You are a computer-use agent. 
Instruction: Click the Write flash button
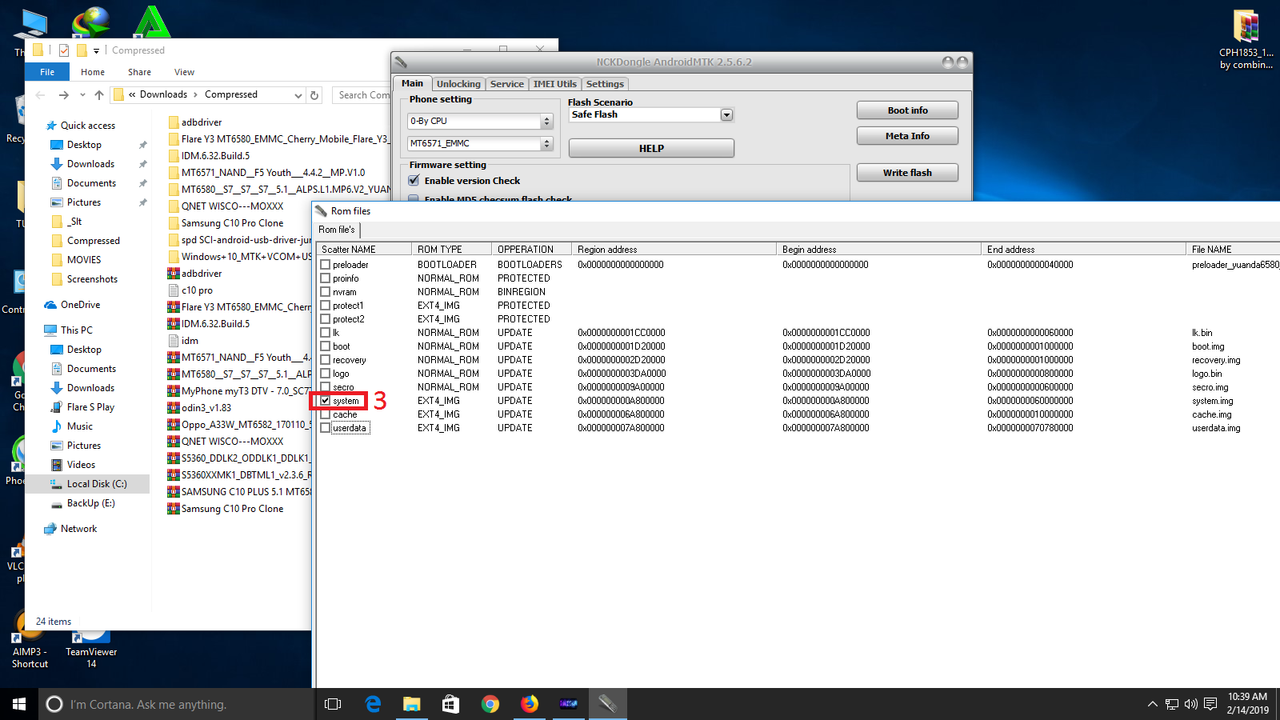click(x=906, y=172)
